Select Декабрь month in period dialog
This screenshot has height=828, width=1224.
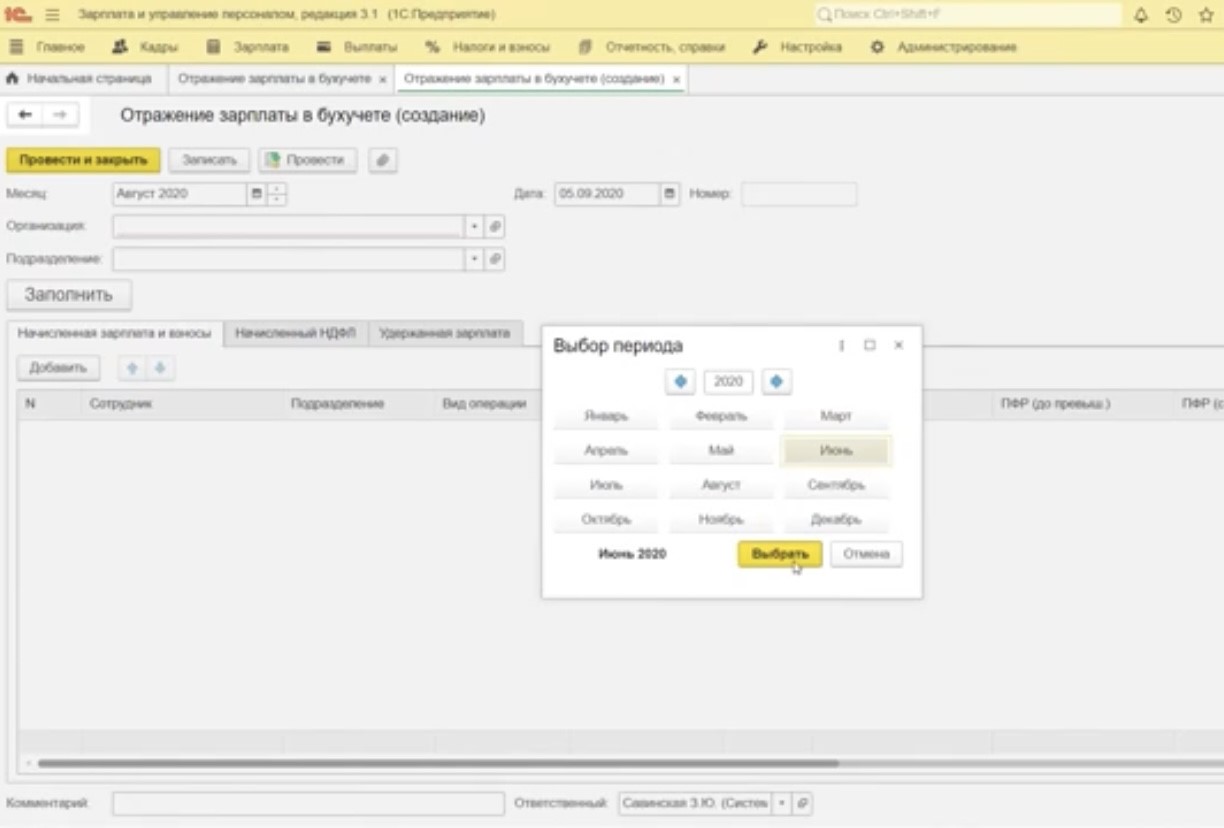point(835,519)
